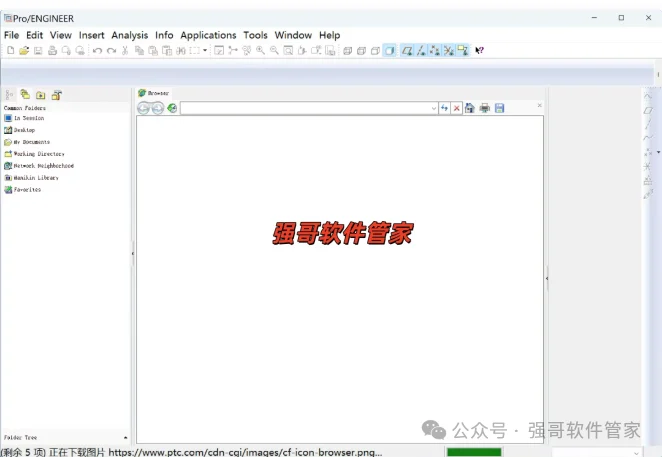Click the Open file folder icon

pyautogui.click(x=24, y=51)
